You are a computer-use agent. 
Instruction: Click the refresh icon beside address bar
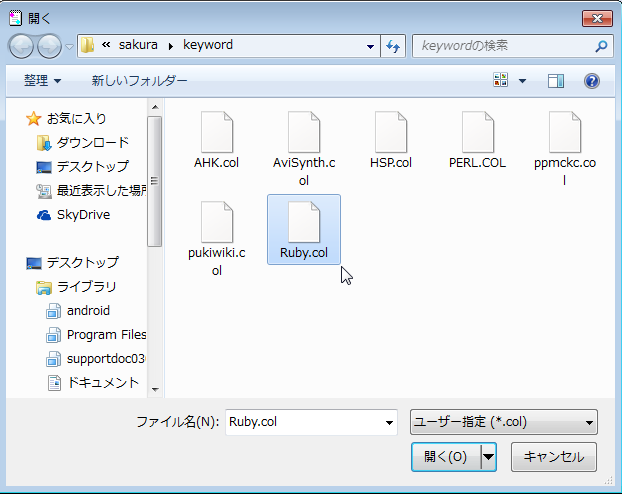tap(393, 46)
